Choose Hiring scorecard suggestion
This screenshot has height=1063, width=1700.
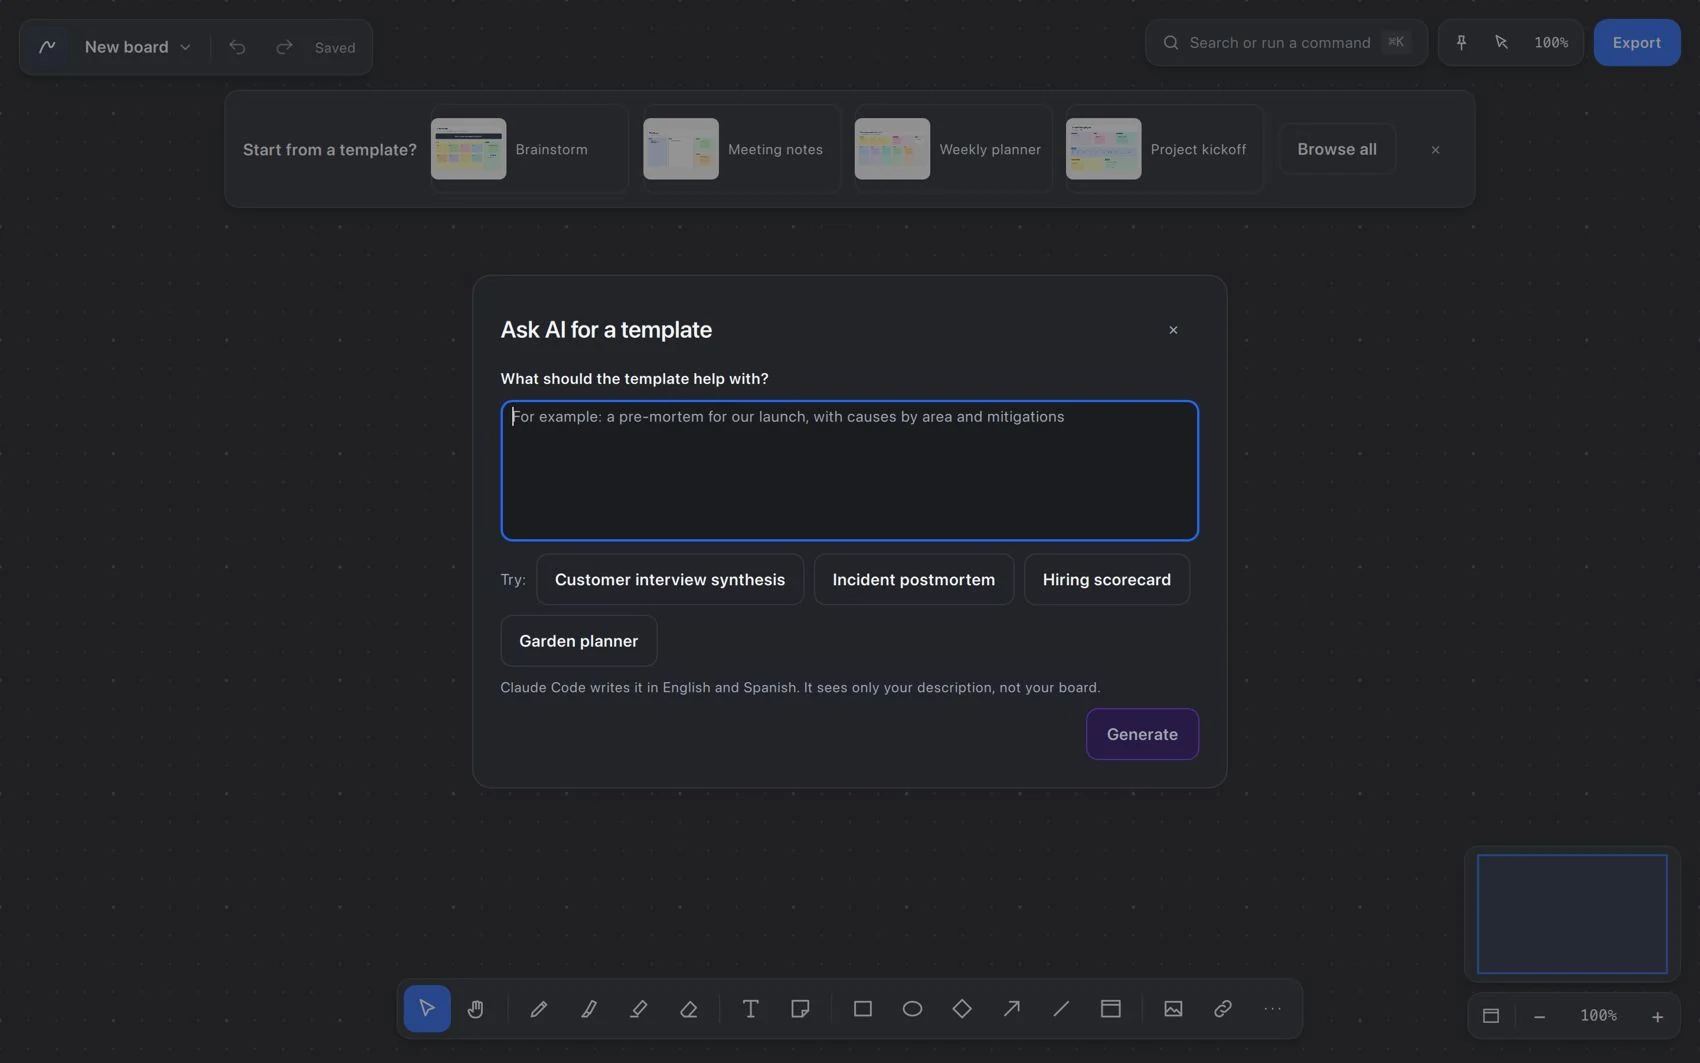(x=1106, y=579)
